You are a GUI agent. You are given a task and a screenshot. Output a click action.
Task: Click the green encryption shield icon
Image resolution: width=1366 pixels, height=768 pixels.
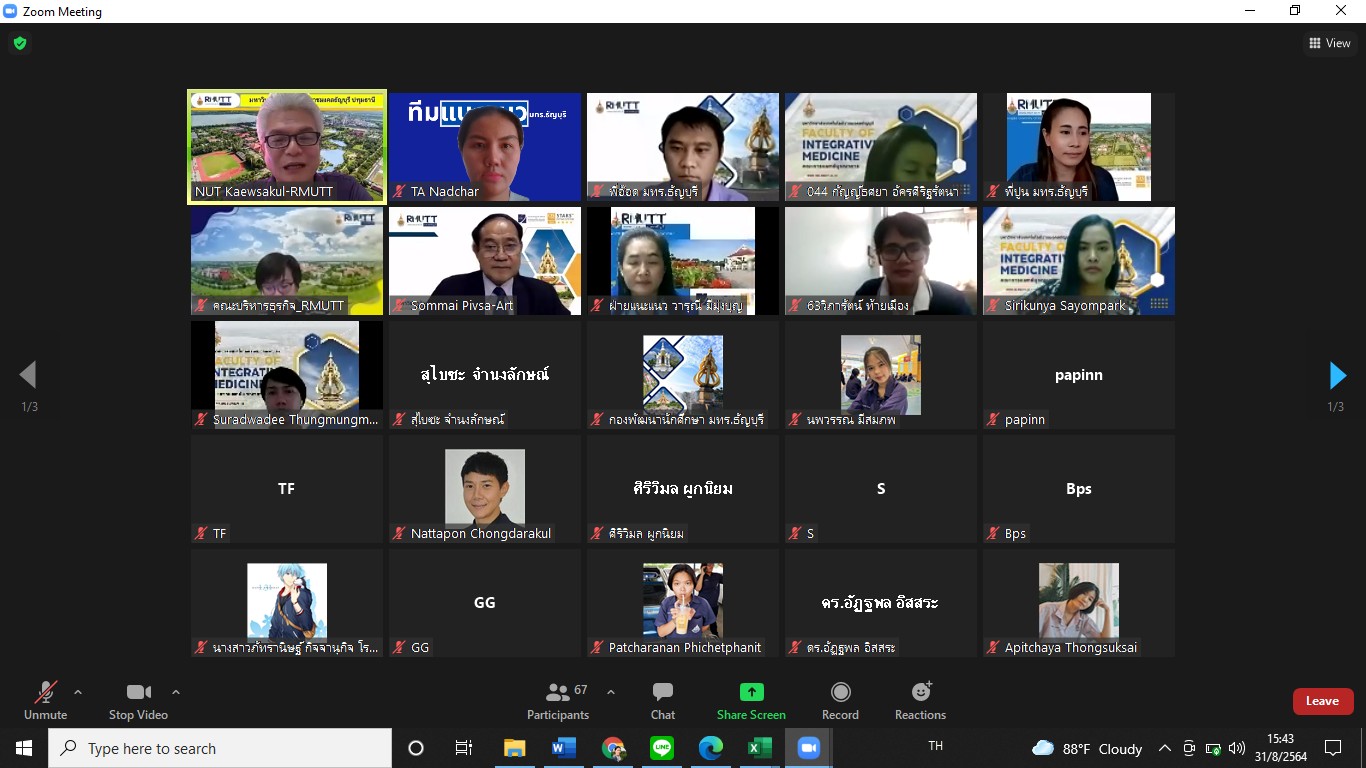[x=19, y=43]
